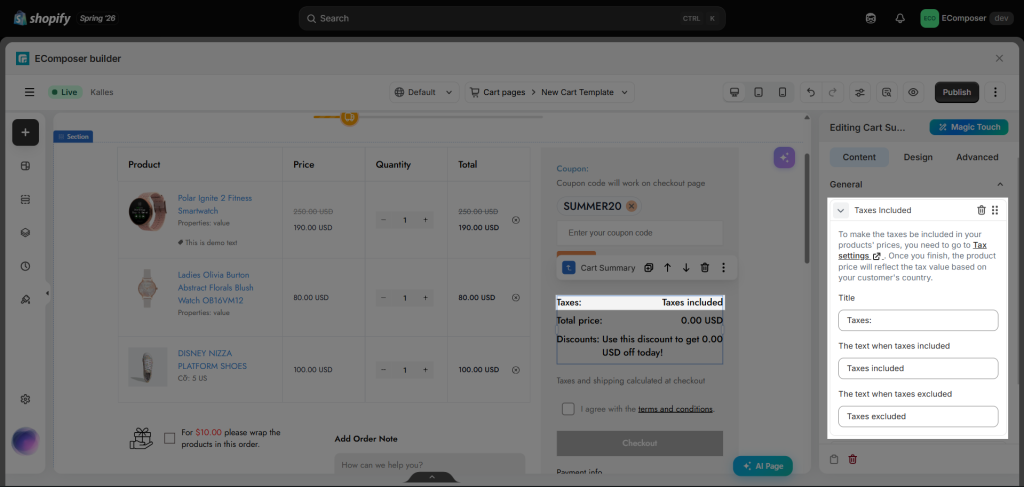Toggle the preview eye icon
The width and height of the screenshot is (1024, 487).
coord(913,92)
